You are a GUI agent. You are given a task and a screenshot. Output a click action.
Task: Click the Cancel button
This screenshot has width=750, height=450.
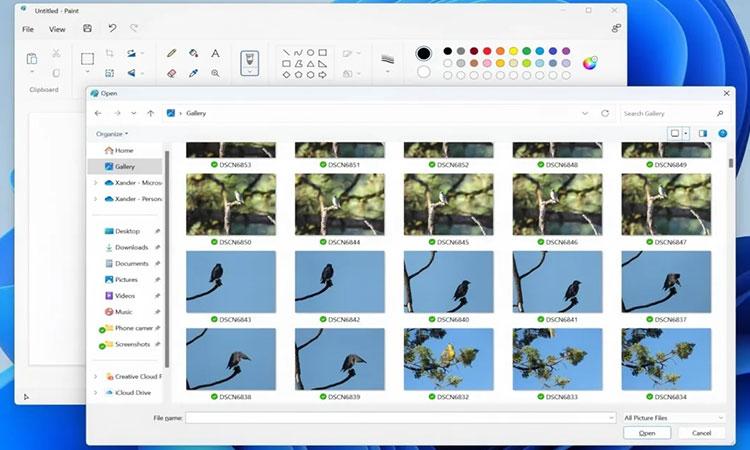click(x=701, y=433)
